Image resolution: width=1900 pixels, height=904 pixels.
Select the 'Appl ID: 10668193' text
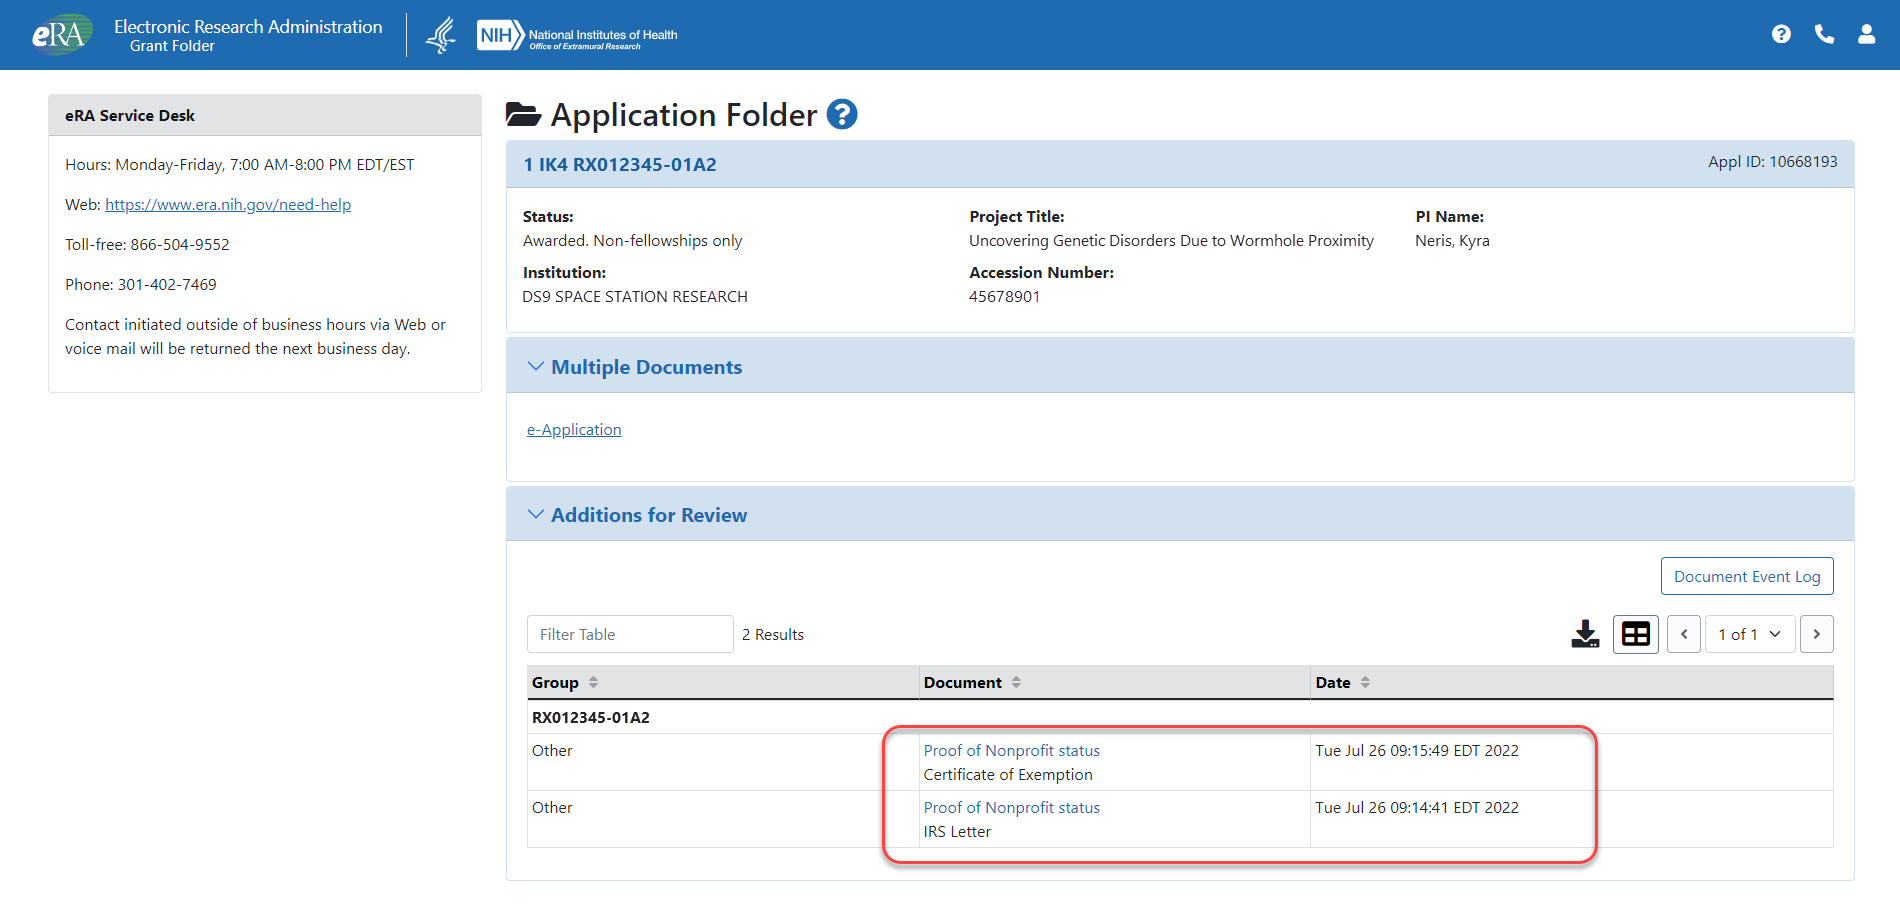pos(1772,162)
